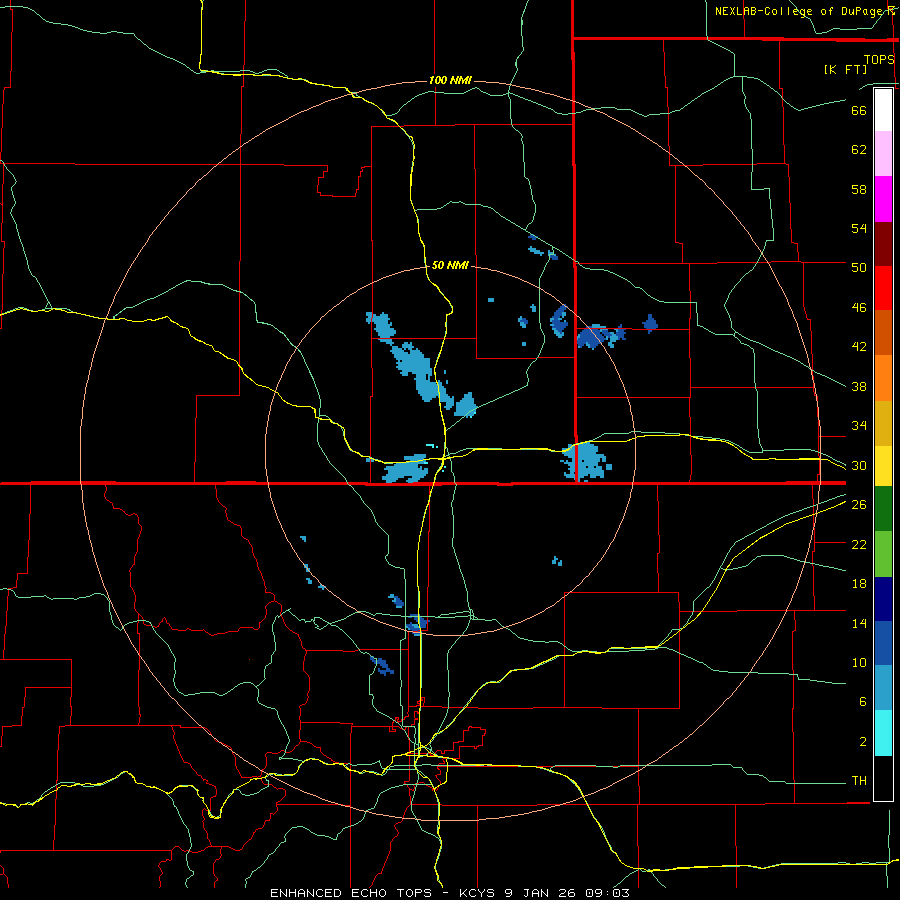Image resolution: width=900 pixels, height=900 pixels.
Task: Click the '100 NMI' range ring label
Action: click(x=451, y=80)
